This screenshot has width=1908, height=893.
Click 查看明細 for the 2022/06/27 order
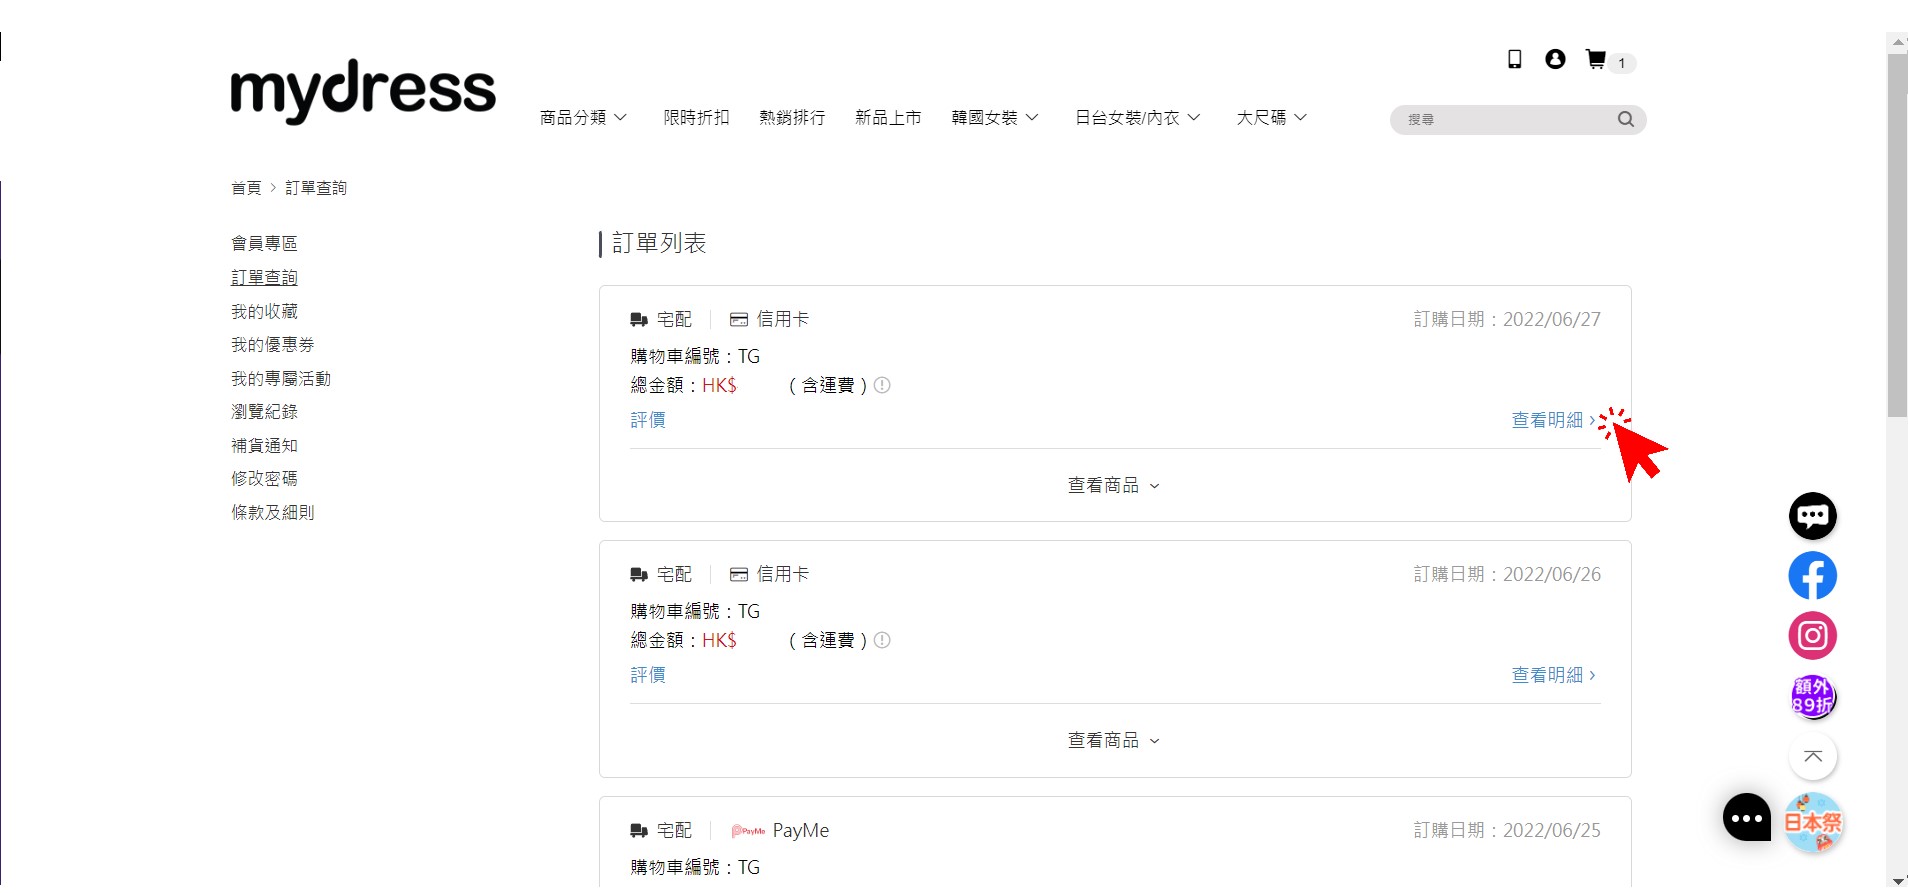(1553, 420)
